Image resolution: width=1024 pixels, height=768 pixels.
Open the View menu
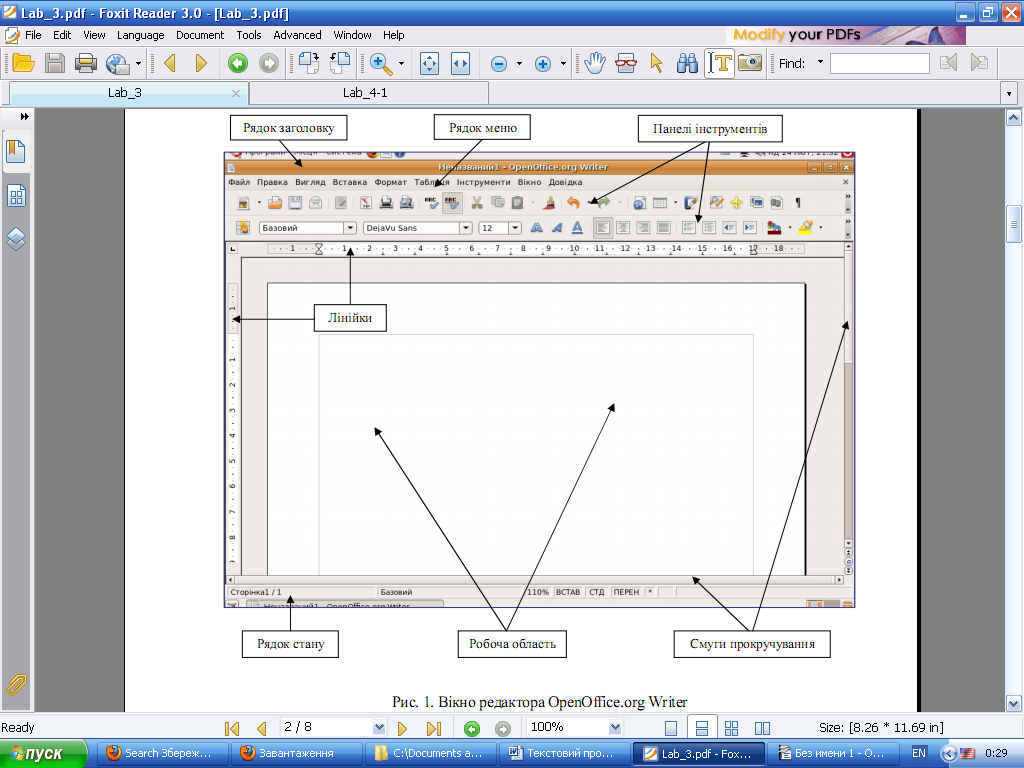tap(94, 35)
